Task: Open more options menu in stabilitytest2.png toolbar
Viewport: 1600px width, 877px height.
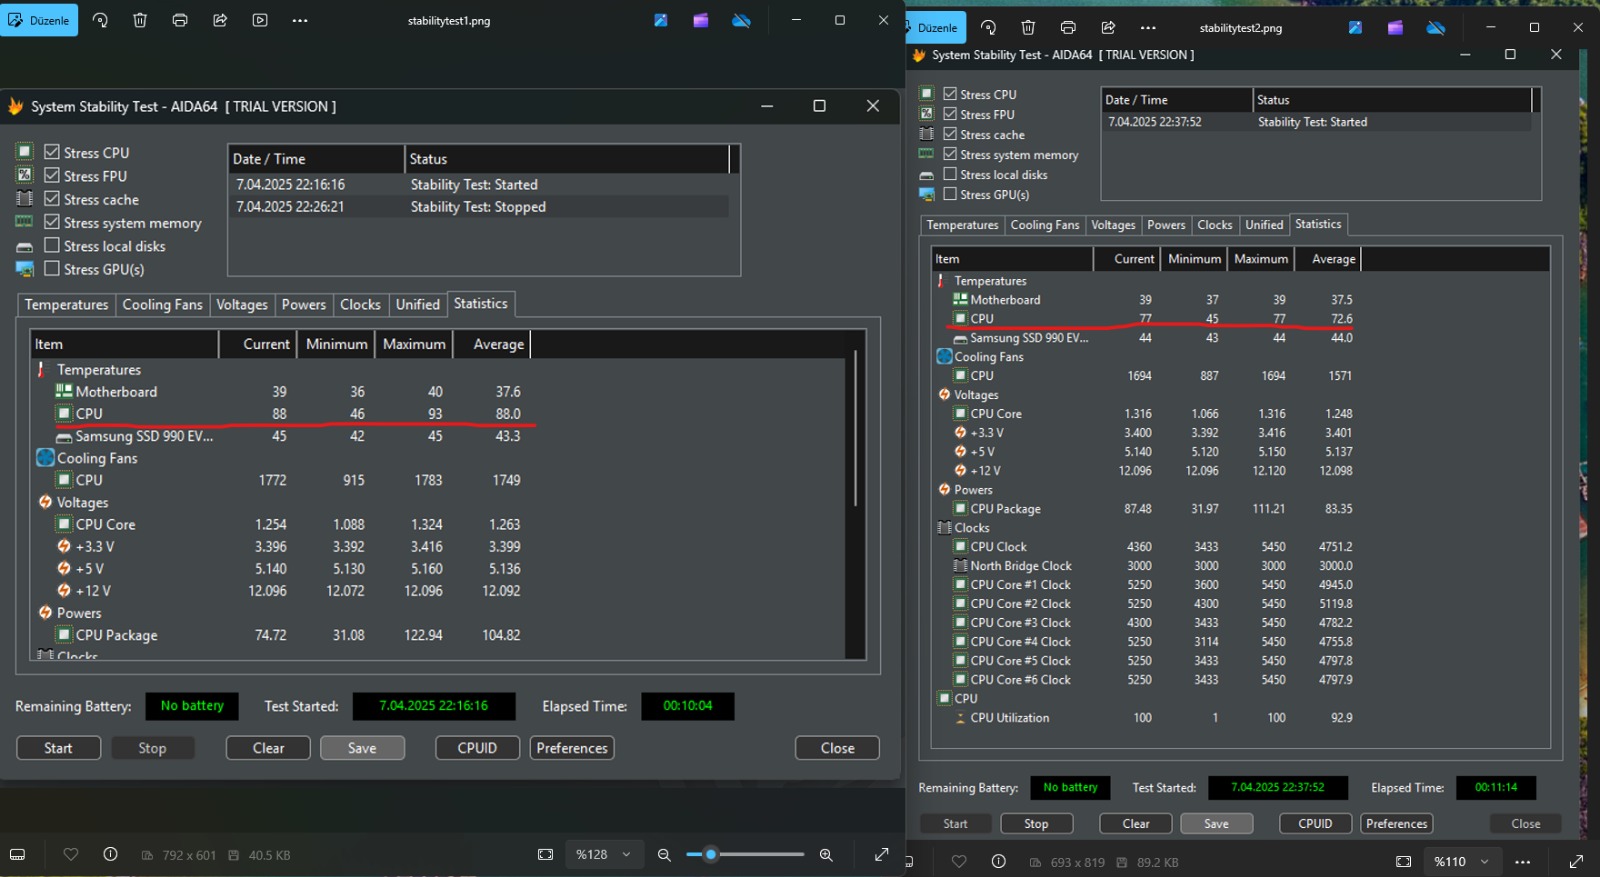Action: 1148,28
